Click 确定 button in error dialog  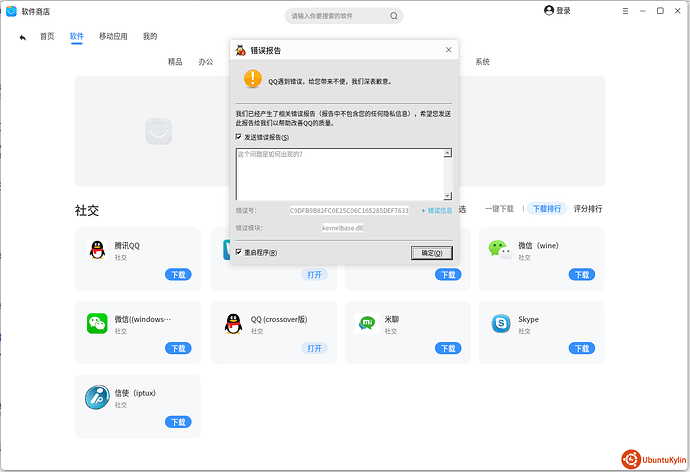click(432, 253)
